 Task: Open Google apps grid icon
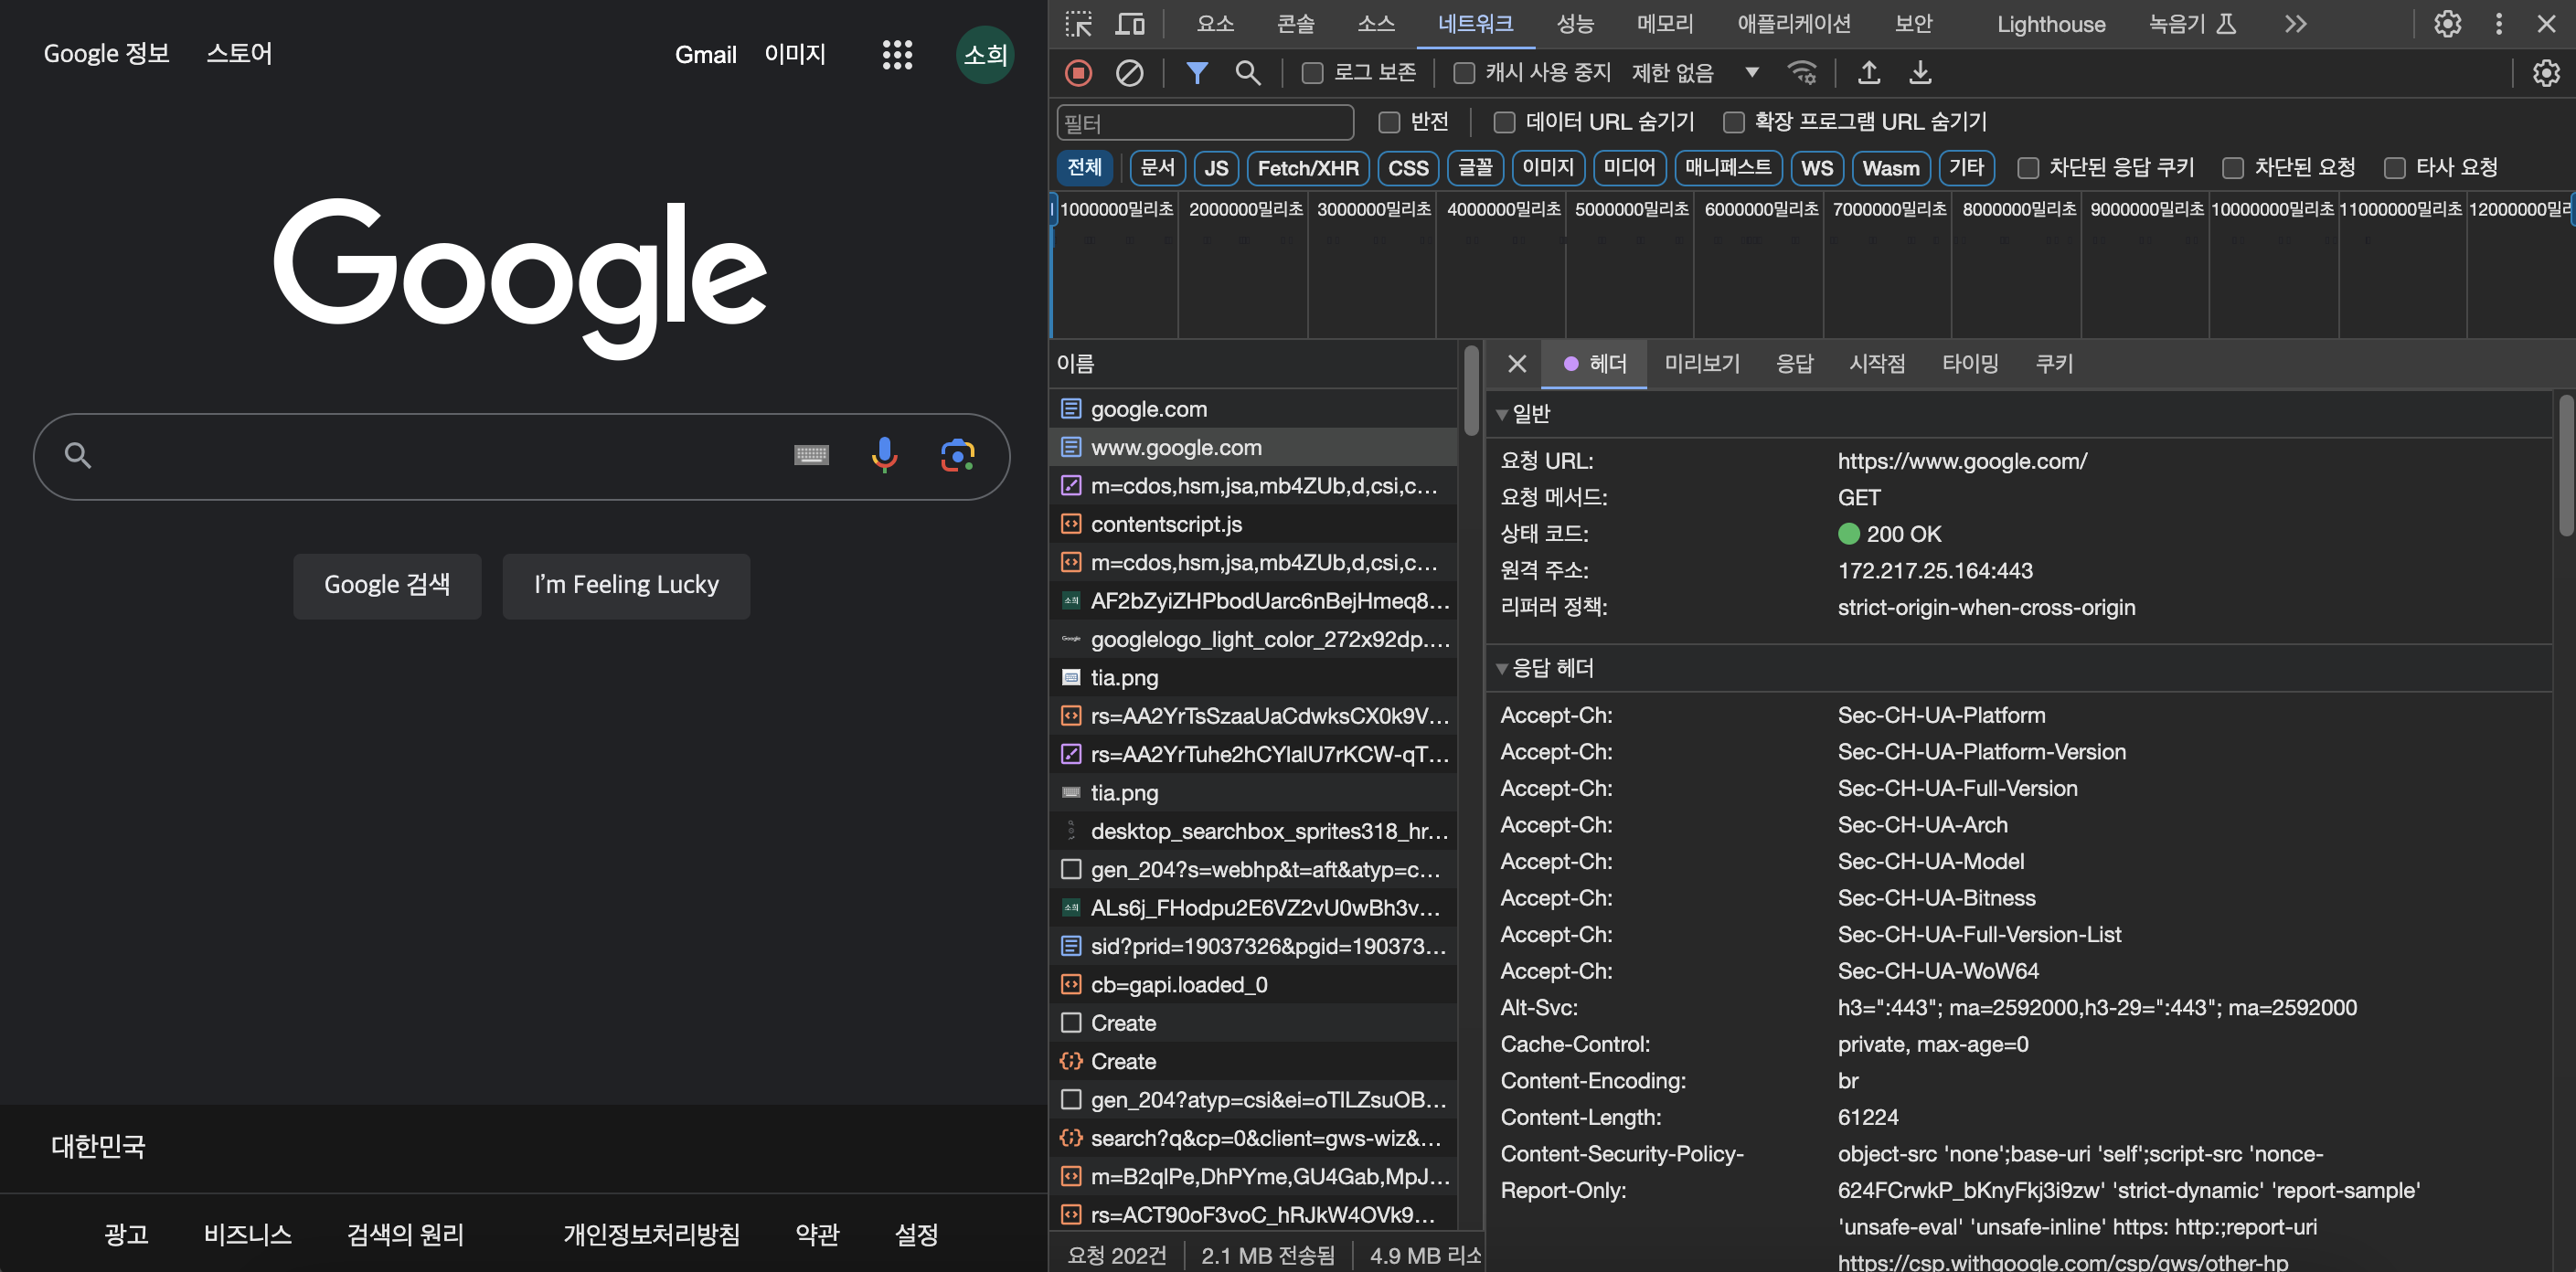[897, 55]
